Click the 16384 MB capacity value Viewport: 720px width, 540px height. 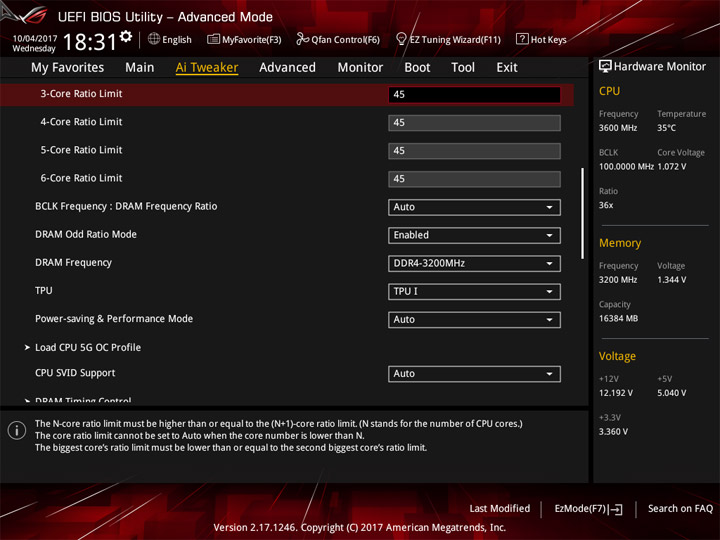pyautogui.click(x=618, y=319)
